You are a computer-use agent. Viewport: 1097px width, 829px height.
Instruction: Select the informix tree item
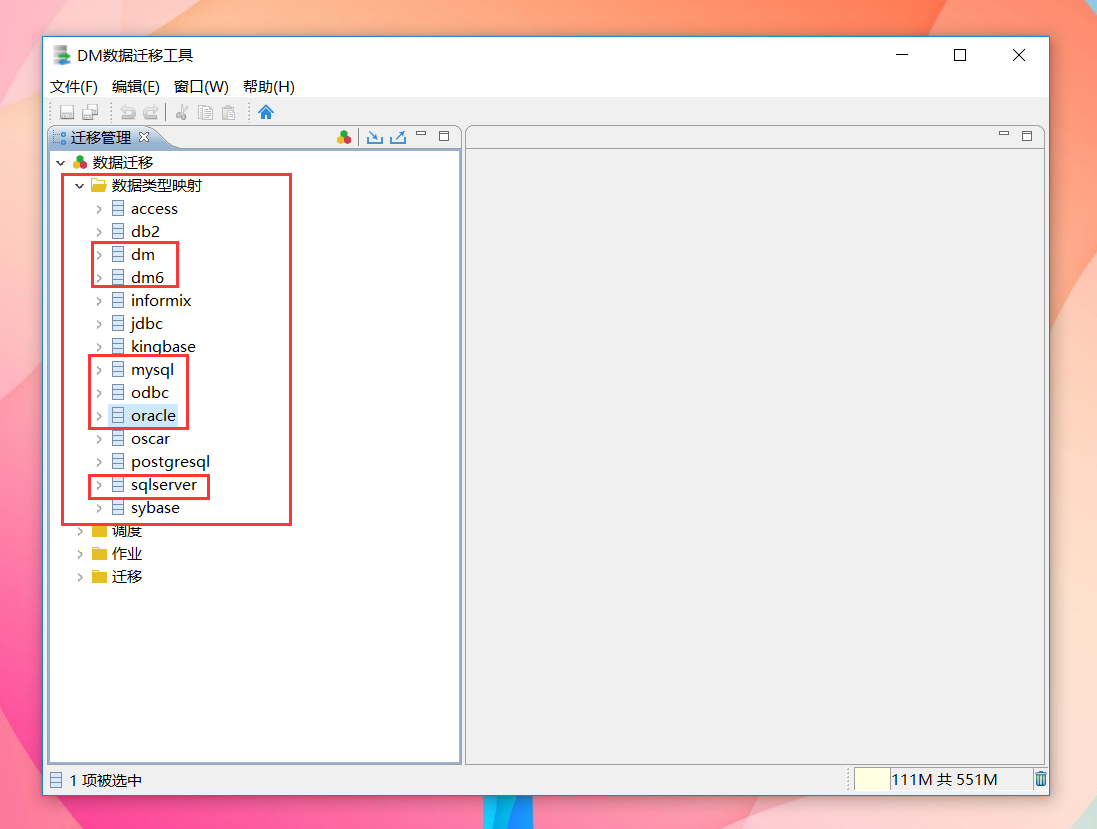tap(161, 301)
